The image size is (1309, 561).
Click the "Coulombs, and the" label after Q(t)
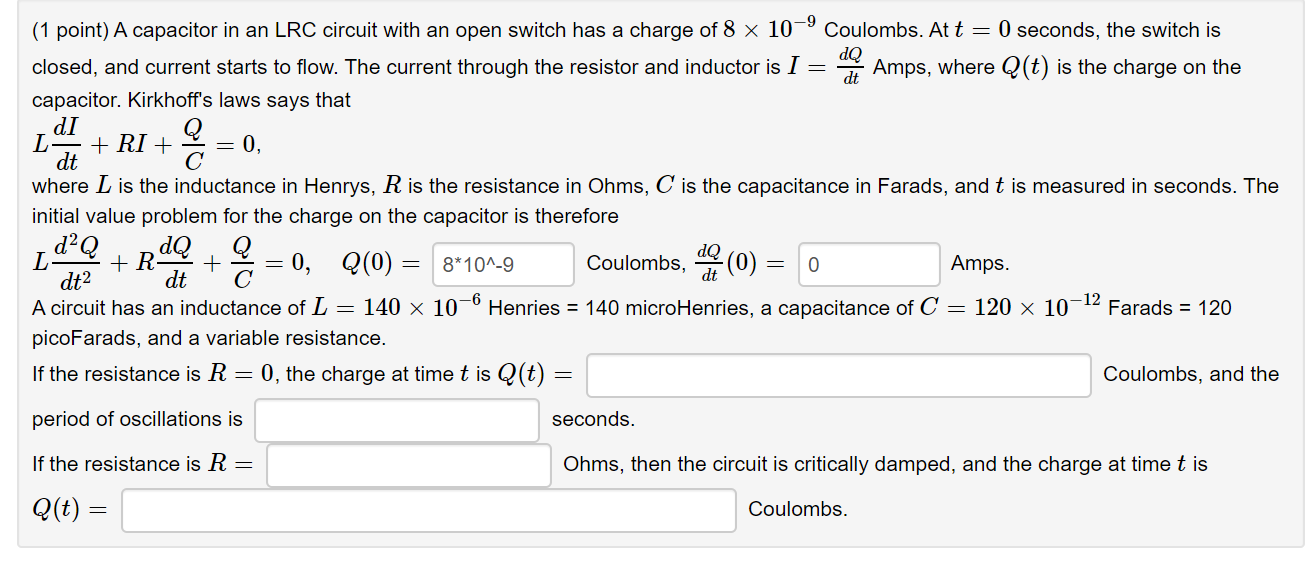[x=1191, y=375]
